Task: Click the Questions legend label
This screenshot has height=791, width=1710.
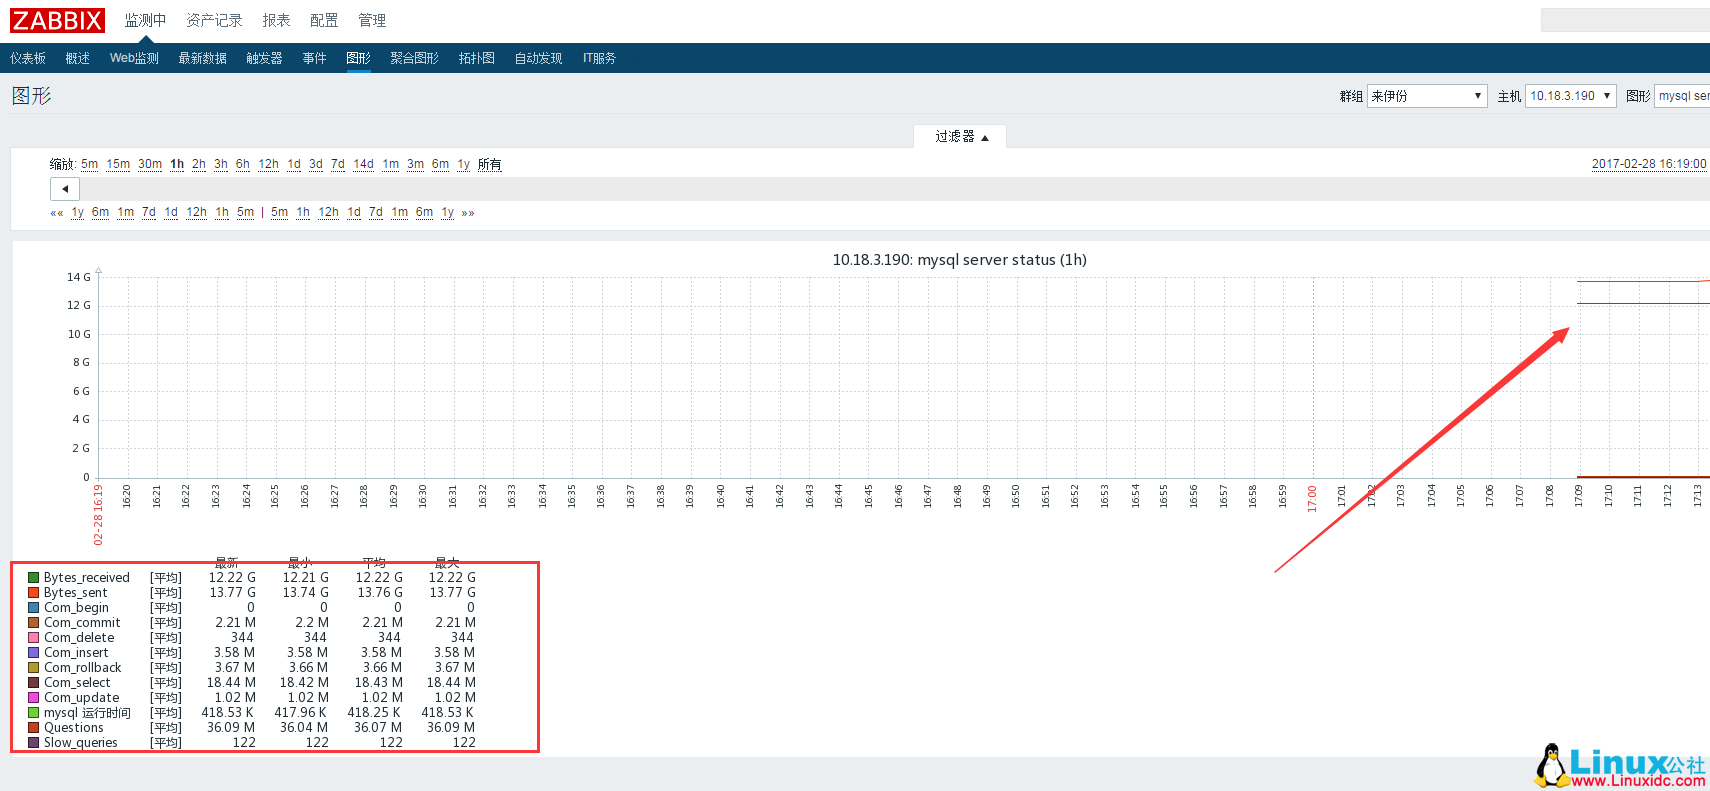Action: coord(74,728)
